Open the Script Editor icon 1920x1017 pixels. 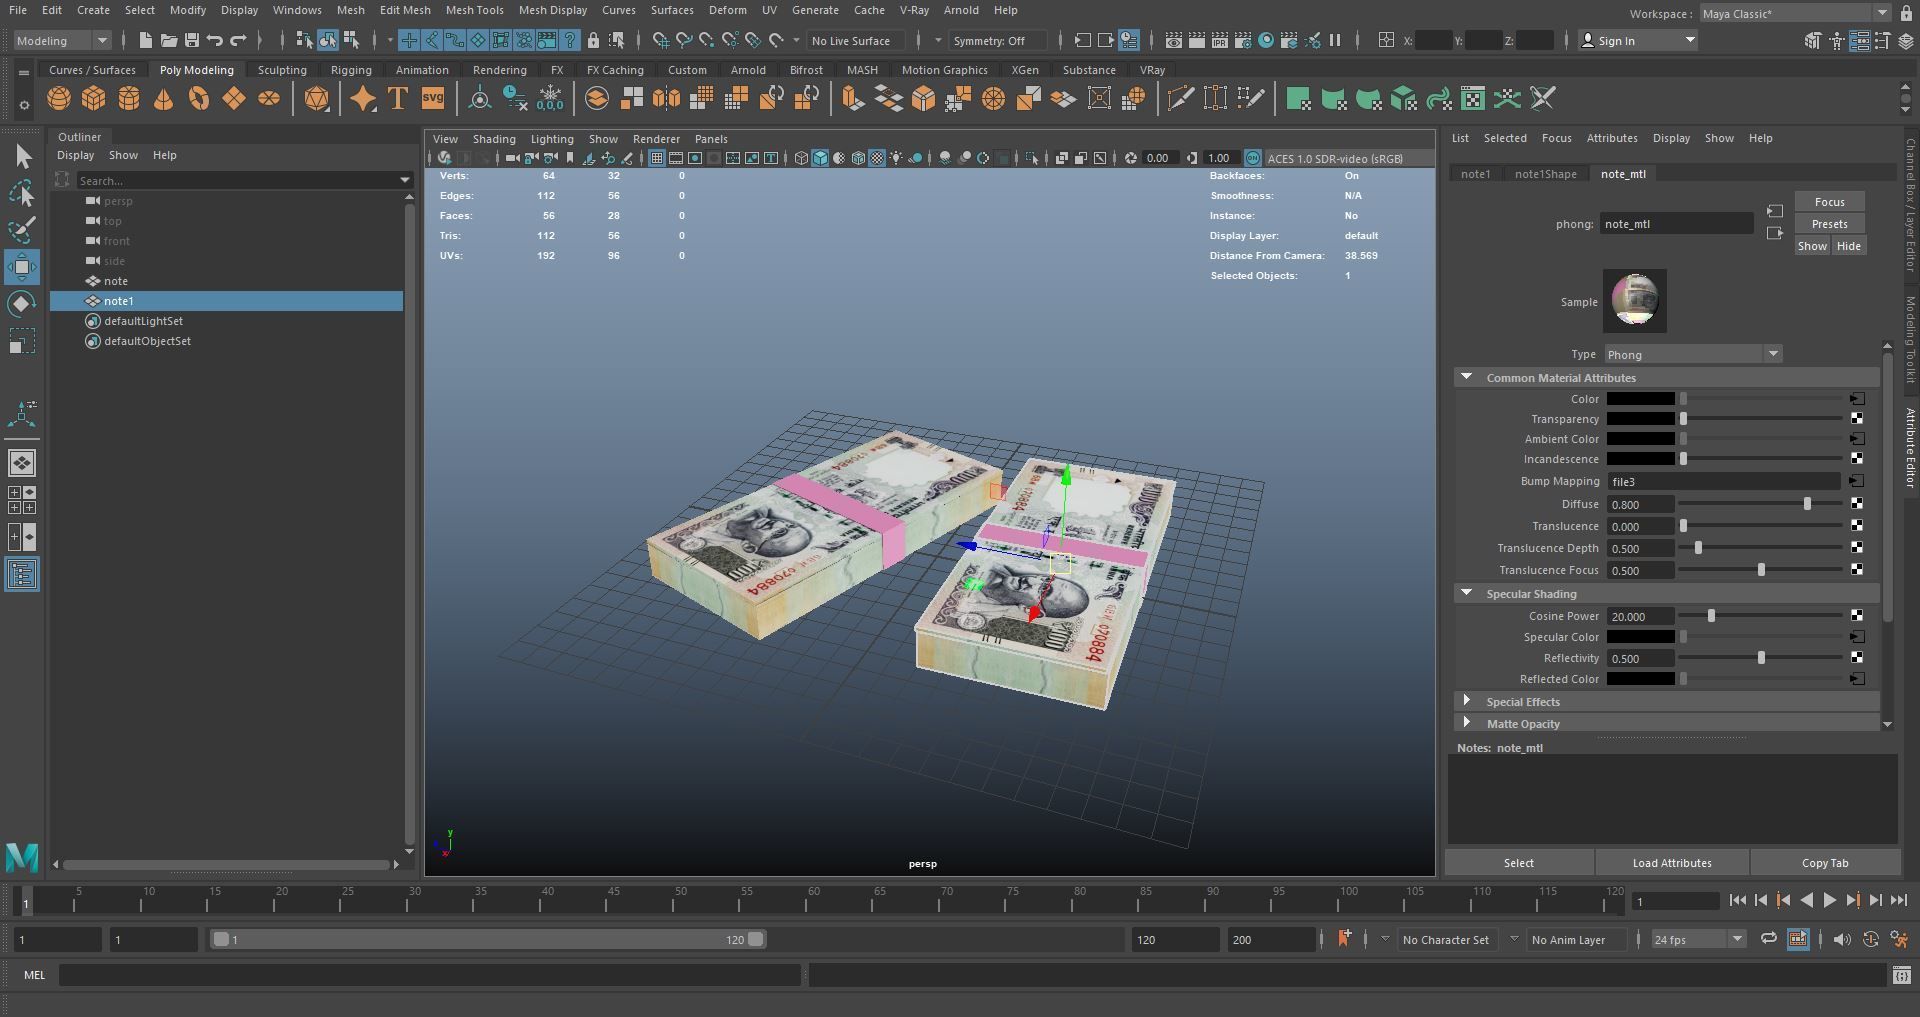tap(1901, 975)
